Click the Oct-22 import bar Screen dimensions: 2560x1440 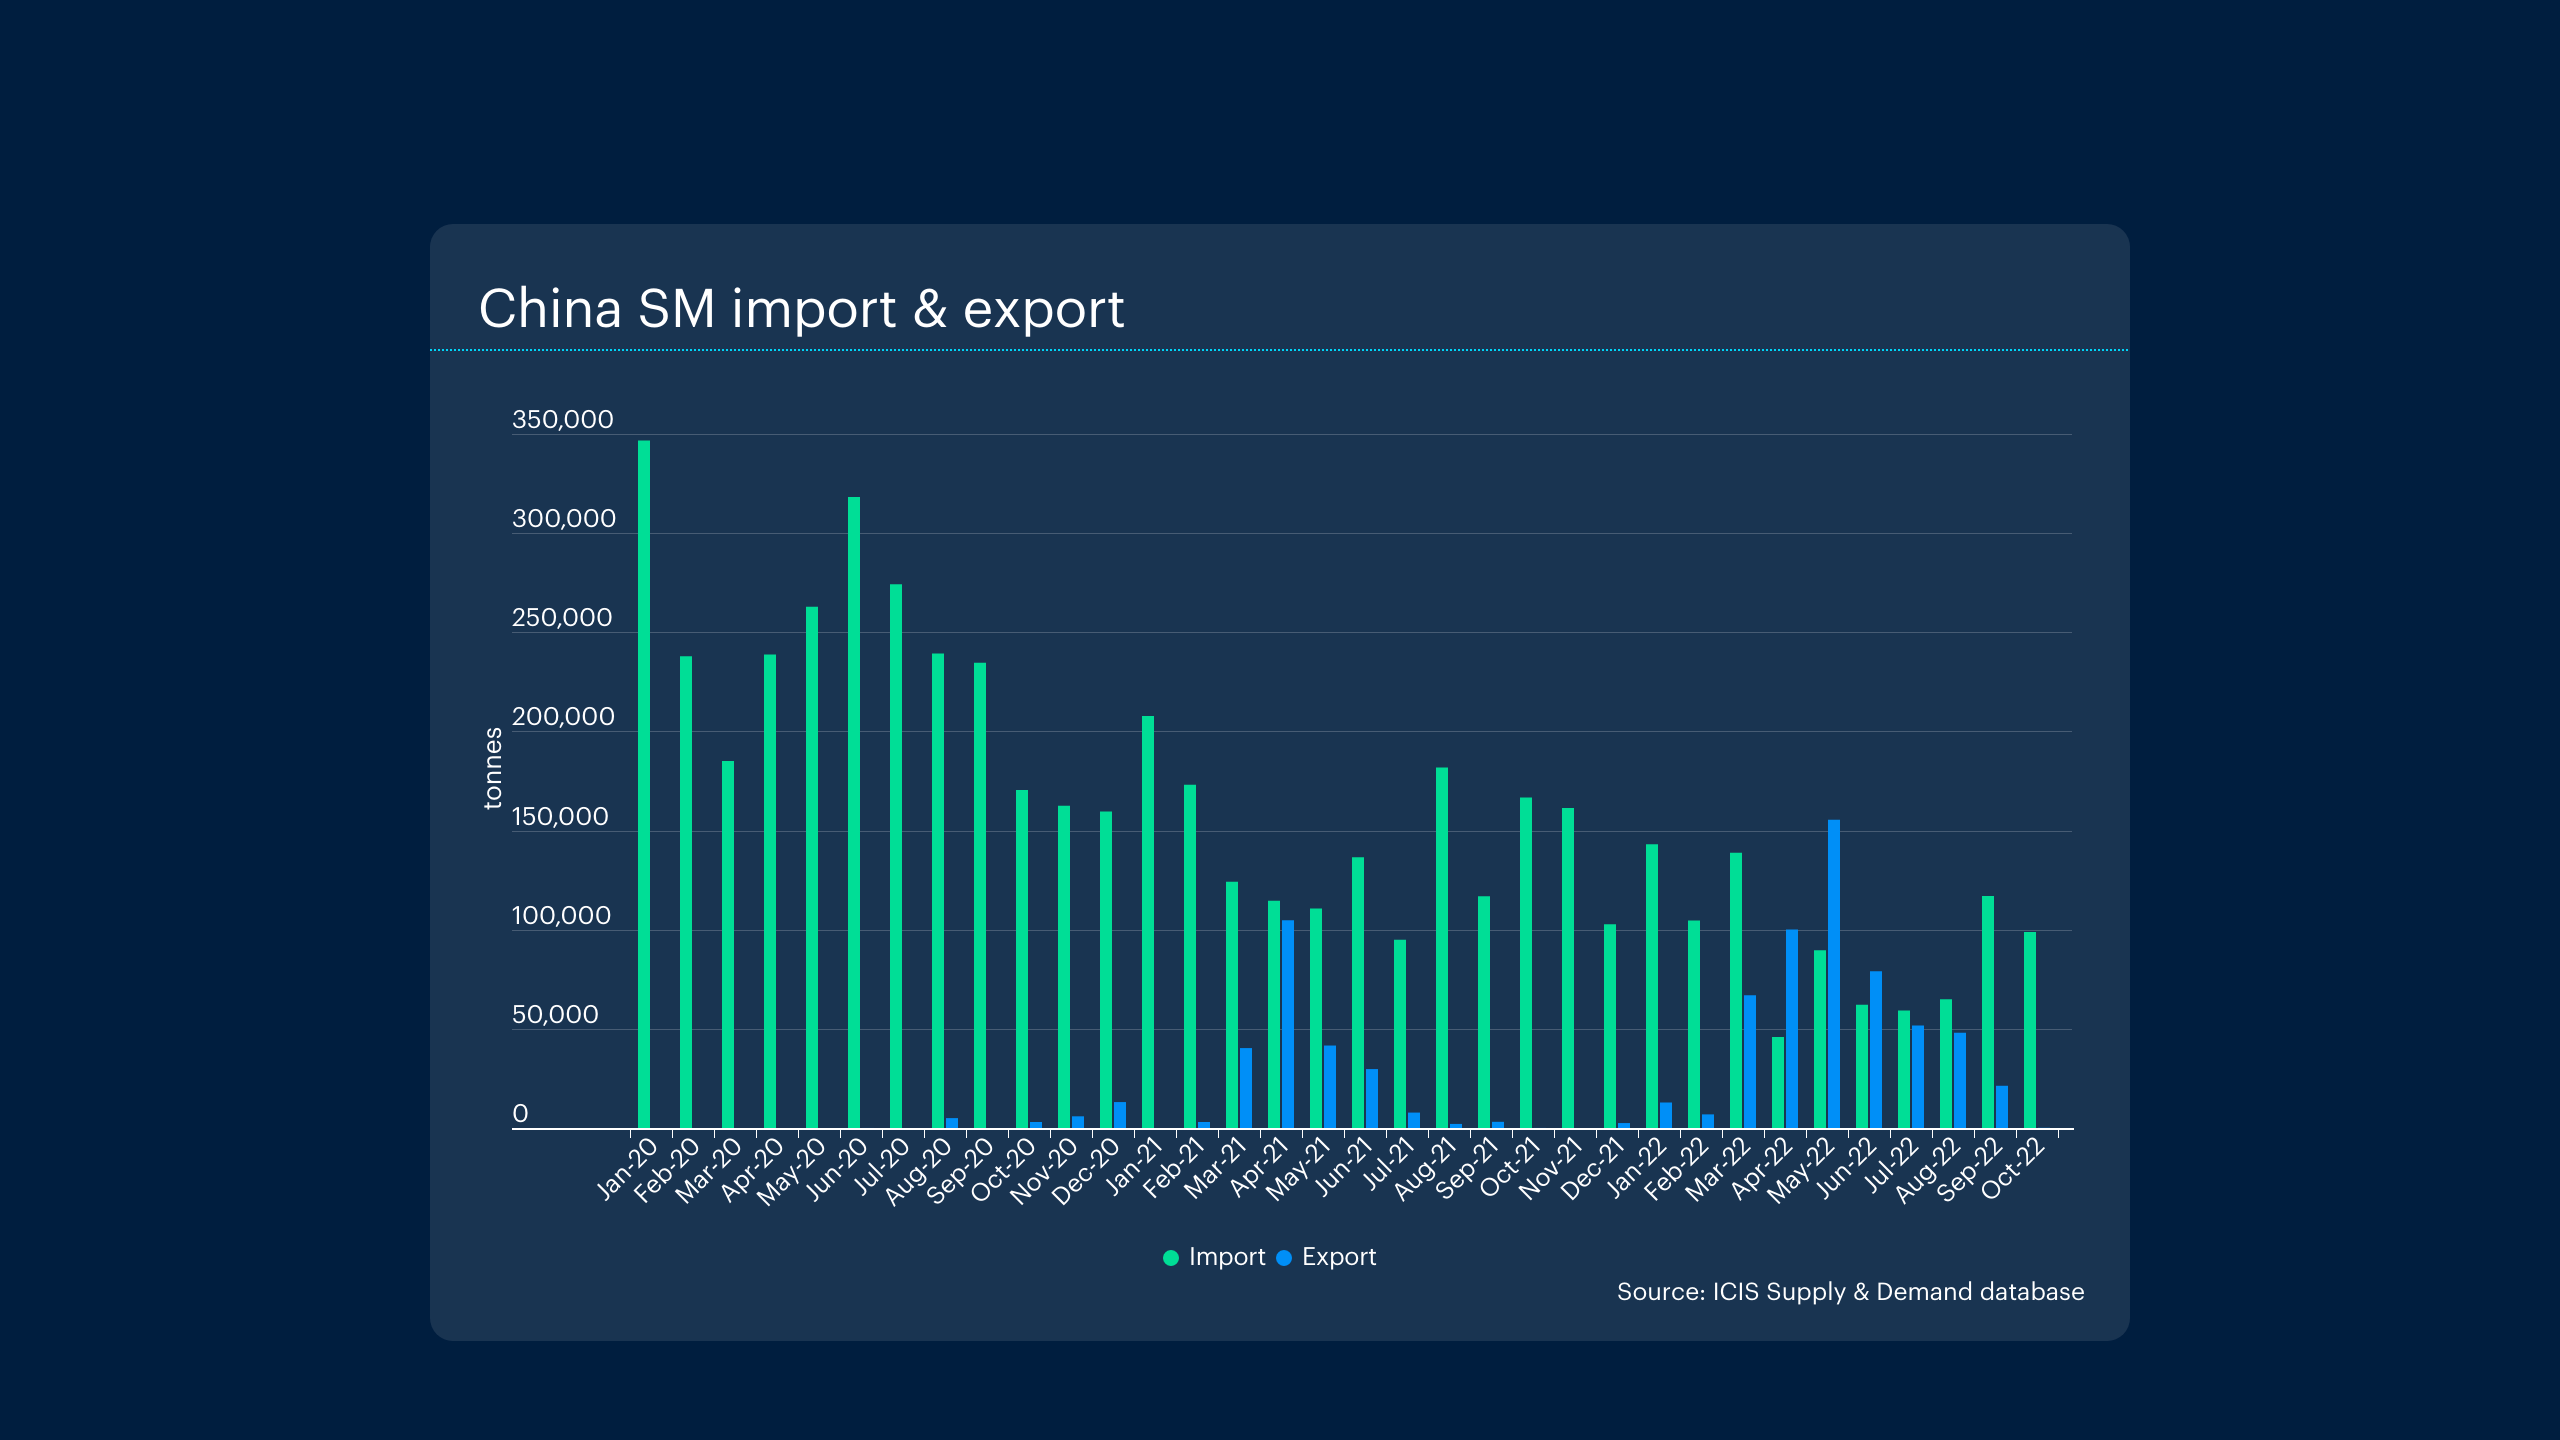pyautogui.click(x=2030, y=1030)
